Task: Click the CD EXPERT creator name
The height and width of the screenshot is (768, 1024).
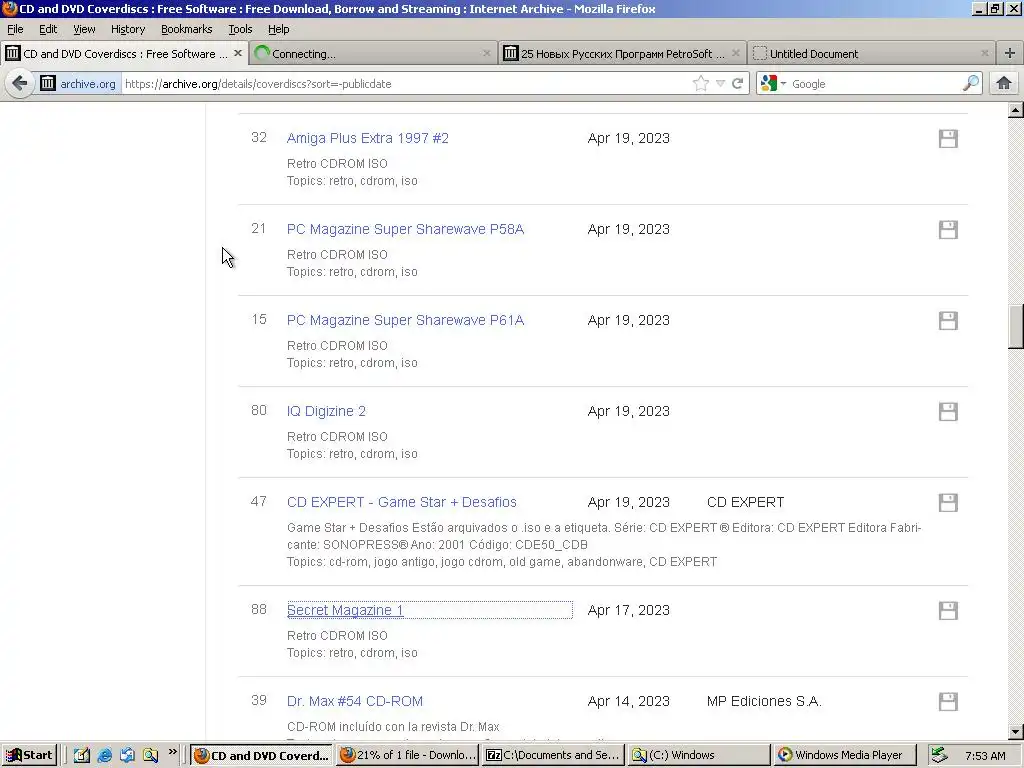Action: (745, 502)
